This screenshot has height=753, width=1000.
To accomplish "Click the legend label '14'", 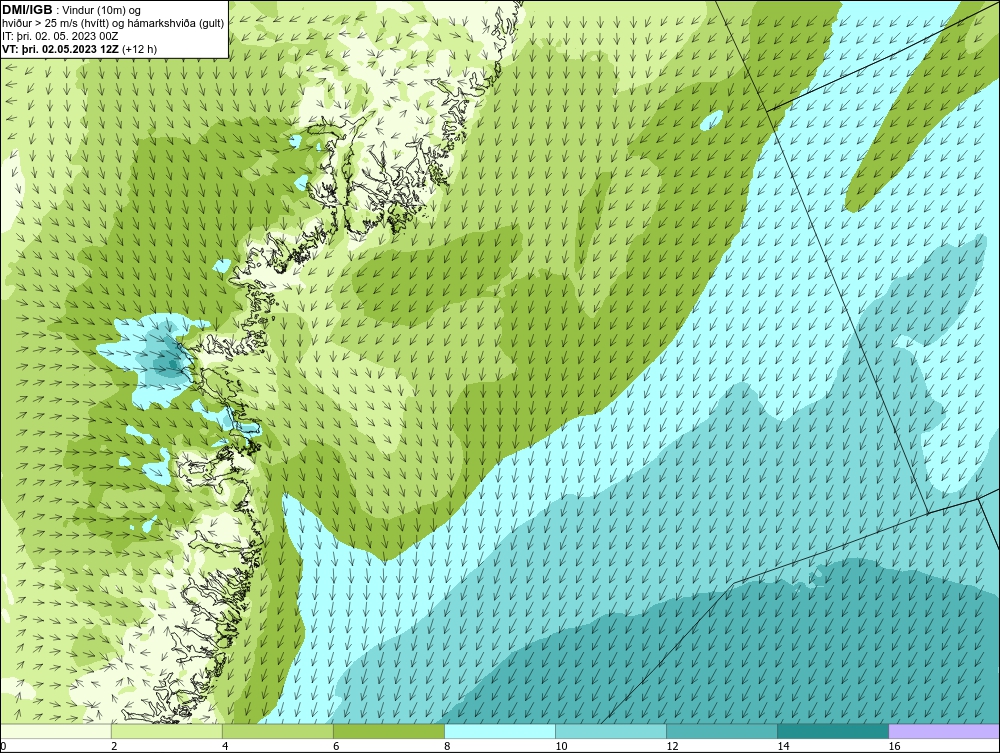I will click(x=783, y=746).
